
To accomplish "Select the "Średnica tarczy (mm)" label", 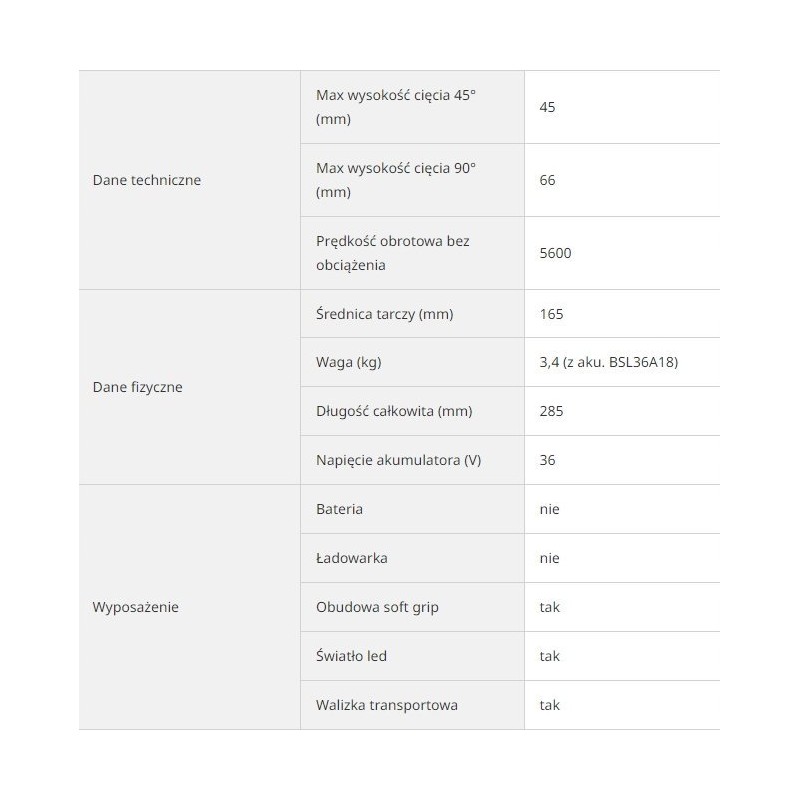I will 384,314.
